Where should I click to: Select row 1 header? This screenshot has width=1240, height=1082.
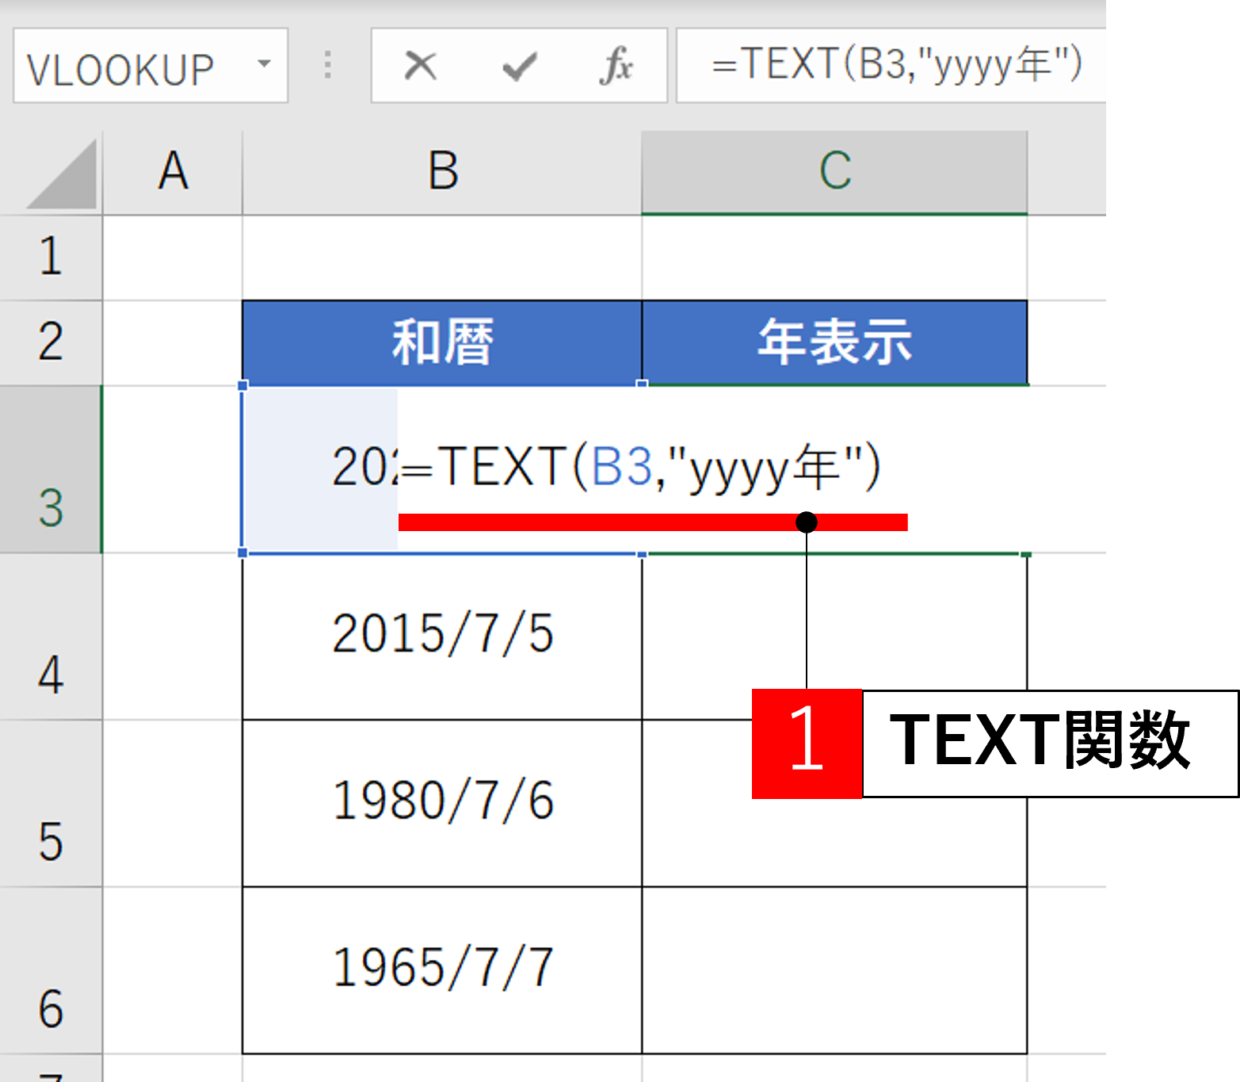[x=50, y=257]
